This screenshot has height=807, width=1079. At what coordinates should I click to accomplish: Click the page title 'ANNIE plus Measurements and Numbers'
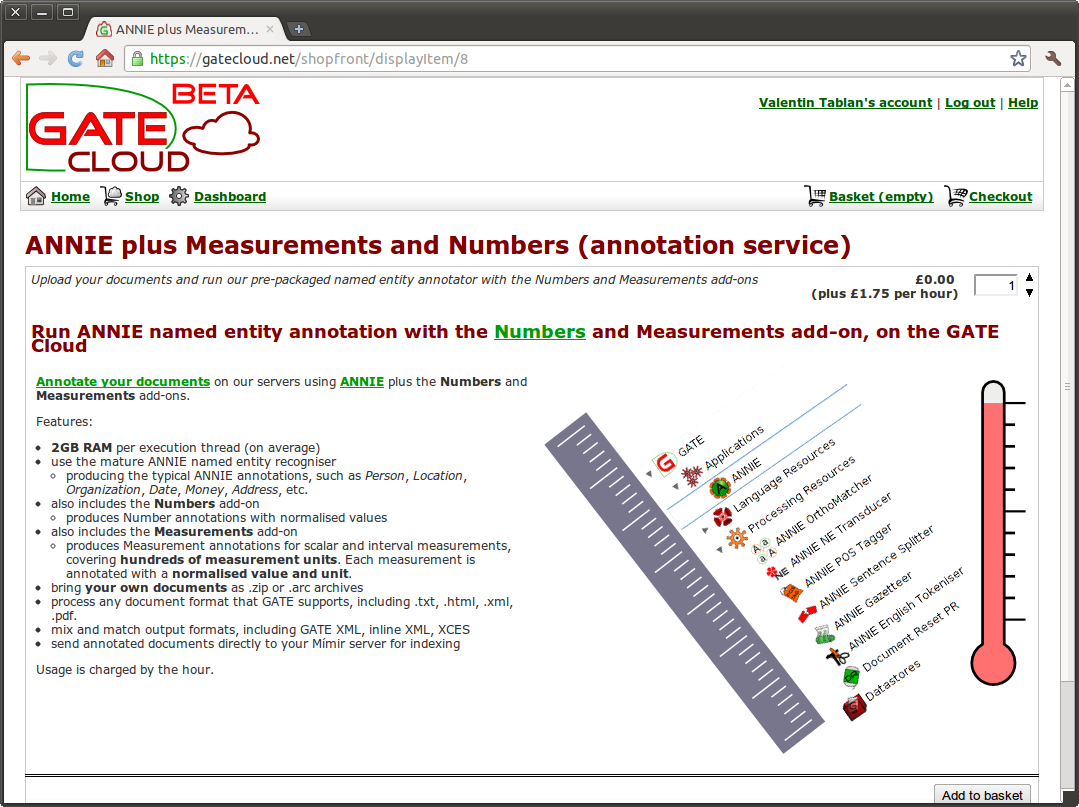pos(297,246)
